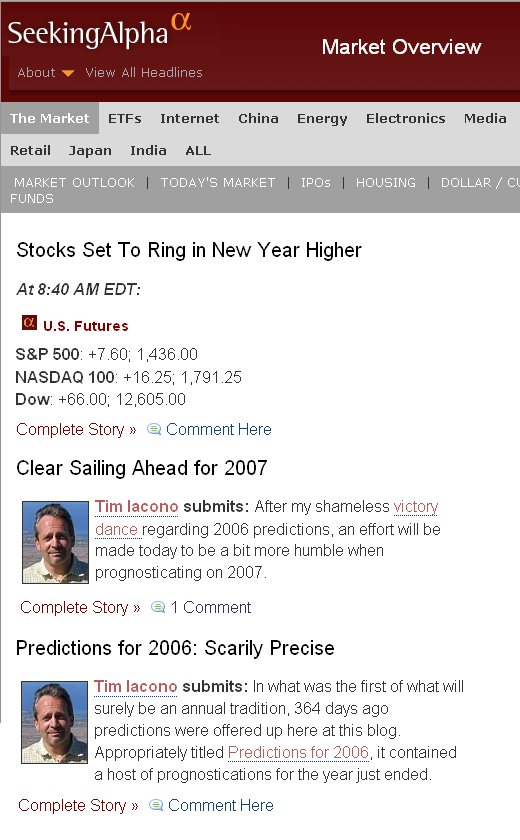Open the HOUSING subcategory

386,183
